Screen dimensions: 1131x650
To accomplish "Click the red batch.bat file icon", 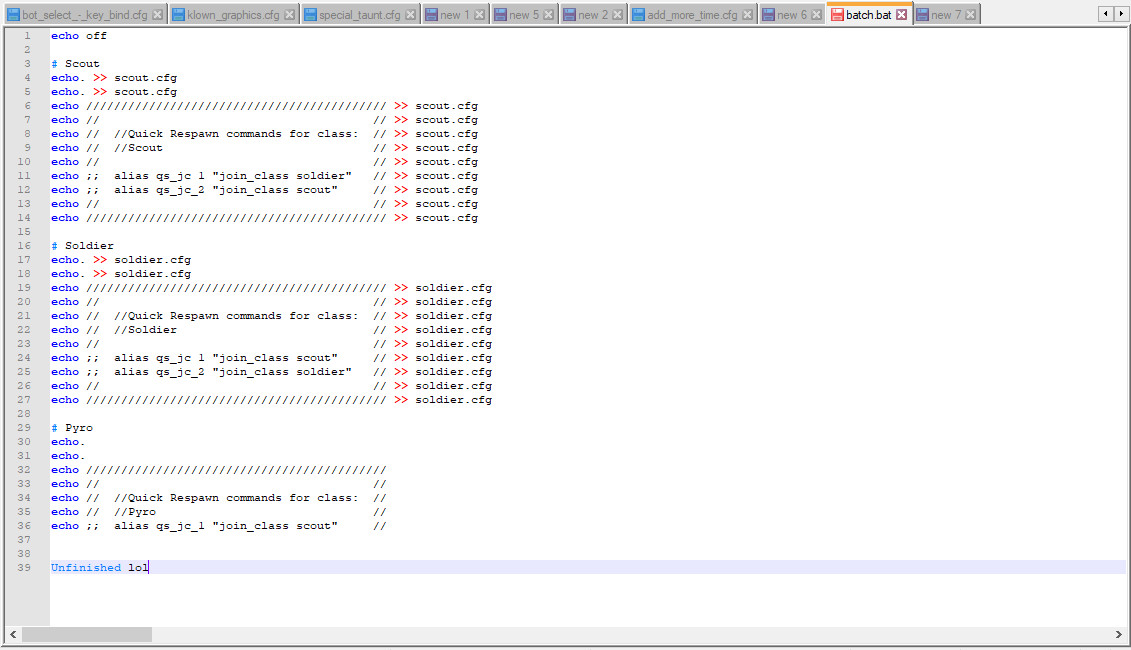I will click(836, 14).
